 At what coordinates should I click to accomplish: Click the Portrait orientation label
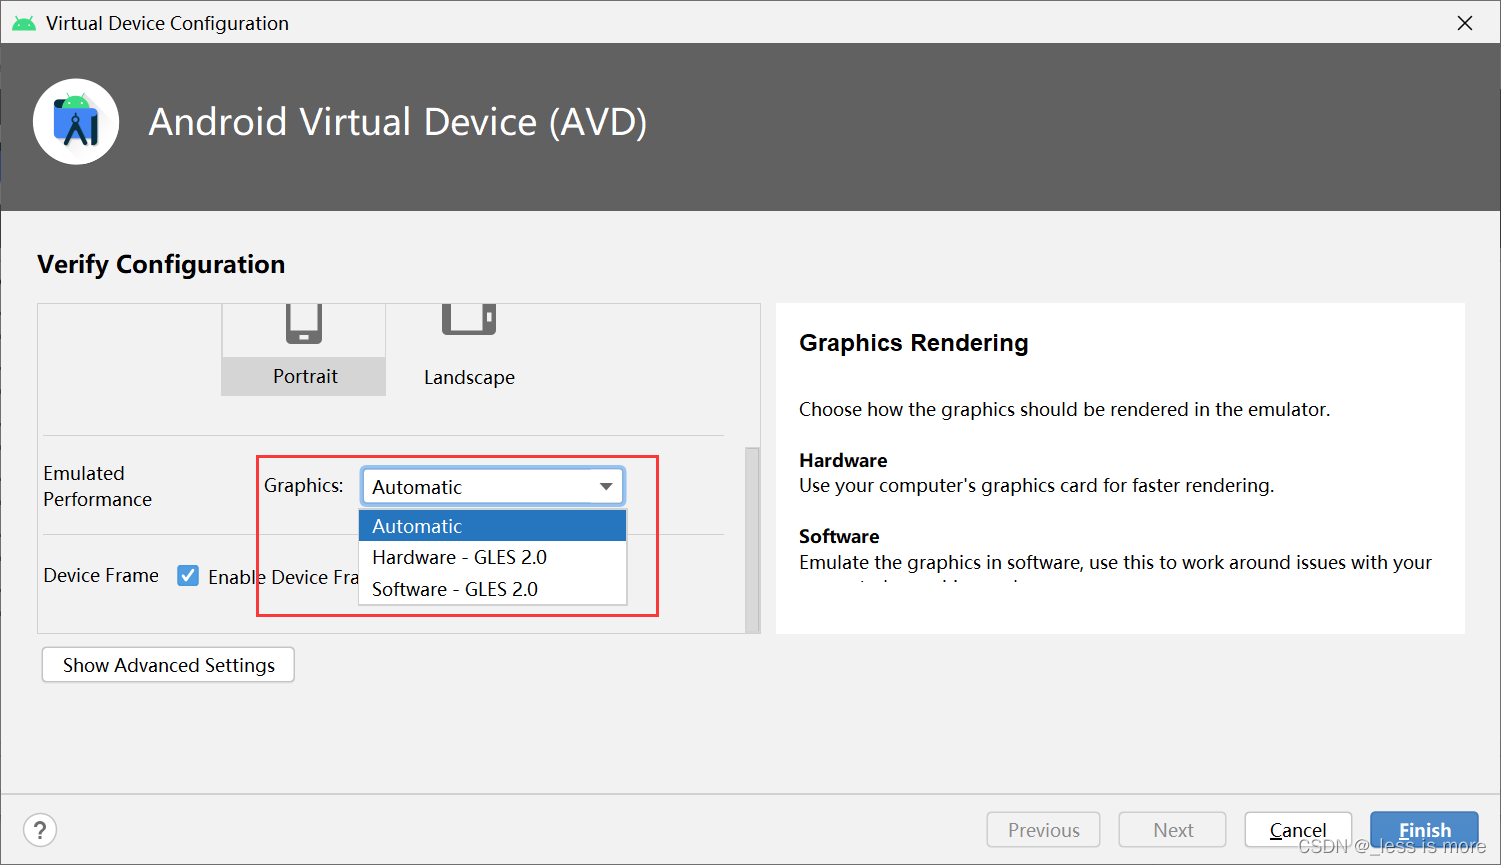click(x=305, y=376)
